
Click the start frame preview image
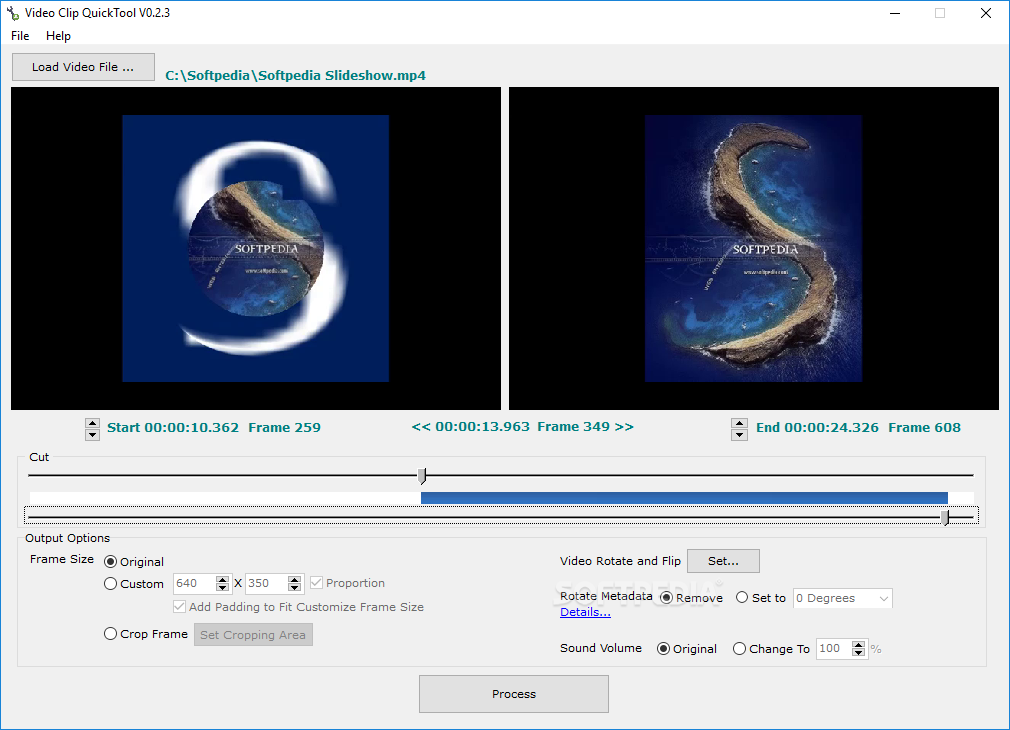coord(256,248)
